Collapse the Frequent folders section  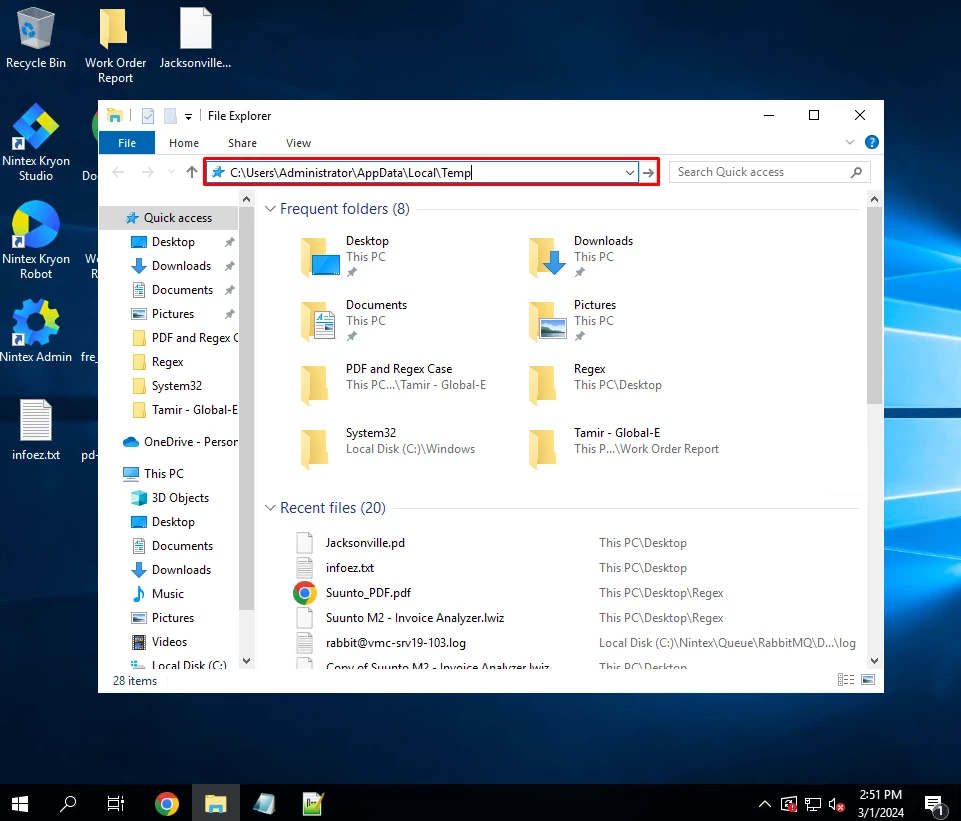point(270,209)
